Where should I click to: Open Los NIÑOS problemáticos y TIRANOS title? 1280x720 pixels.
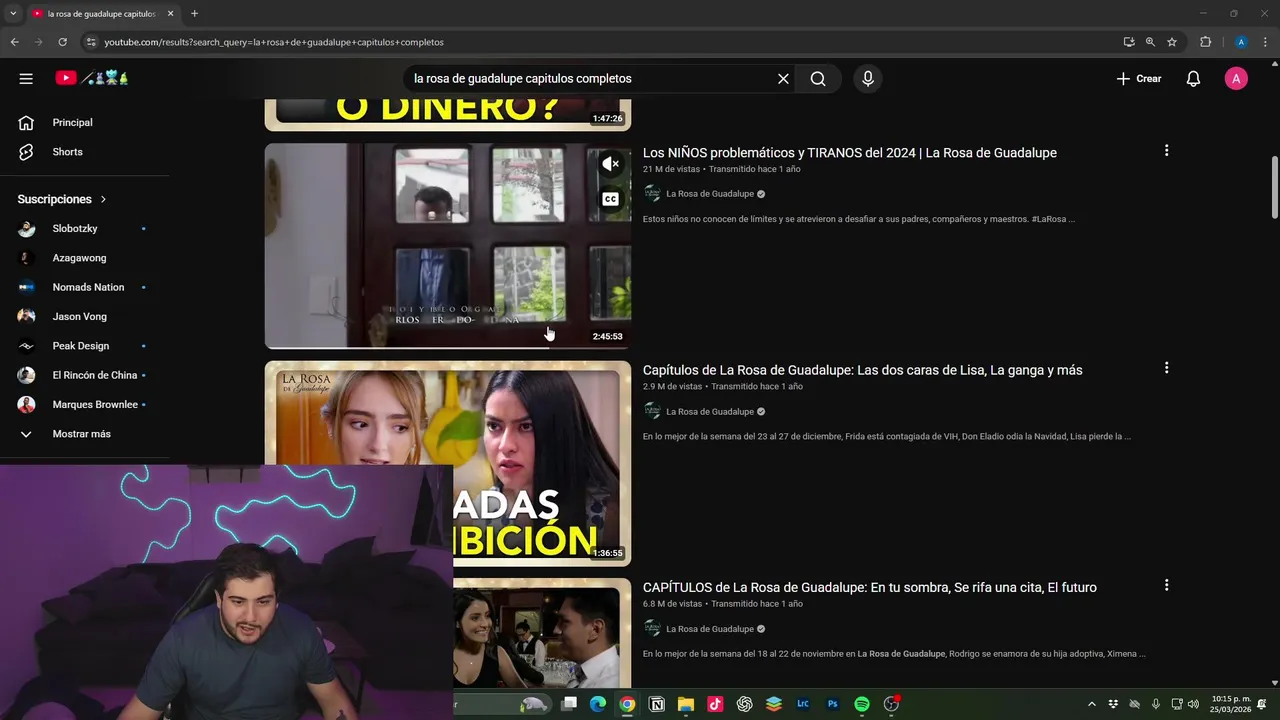tap(849, 153)
